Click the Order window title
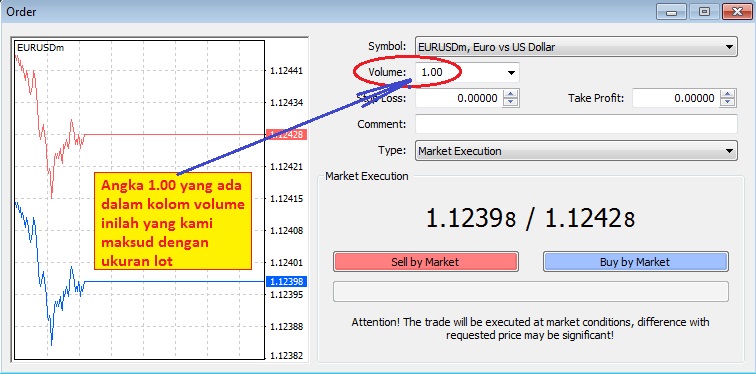 (21, 12)
